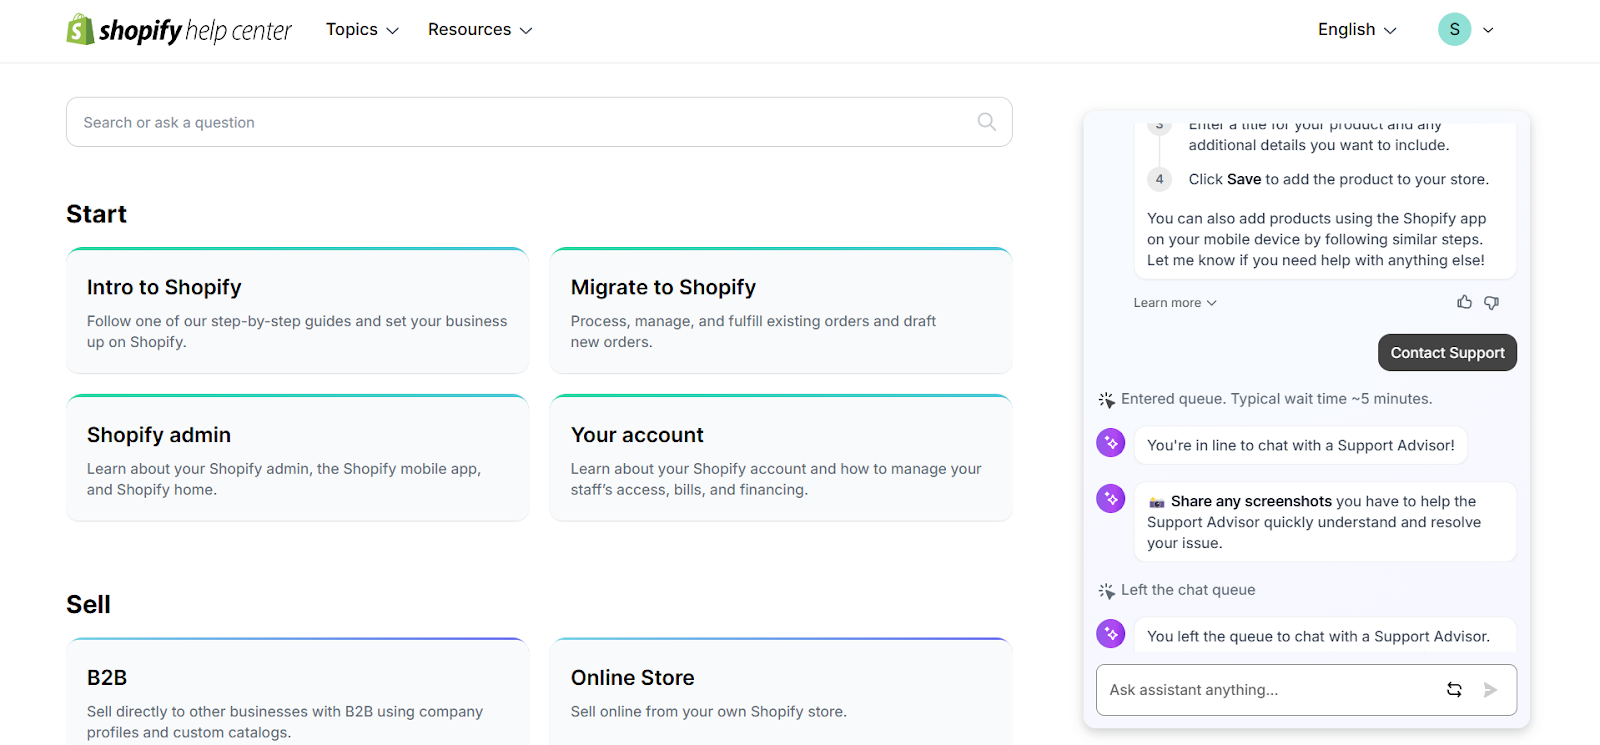Click the send message arrow icon
This screenshot has height=745, width=1600.
[1490, 690]
